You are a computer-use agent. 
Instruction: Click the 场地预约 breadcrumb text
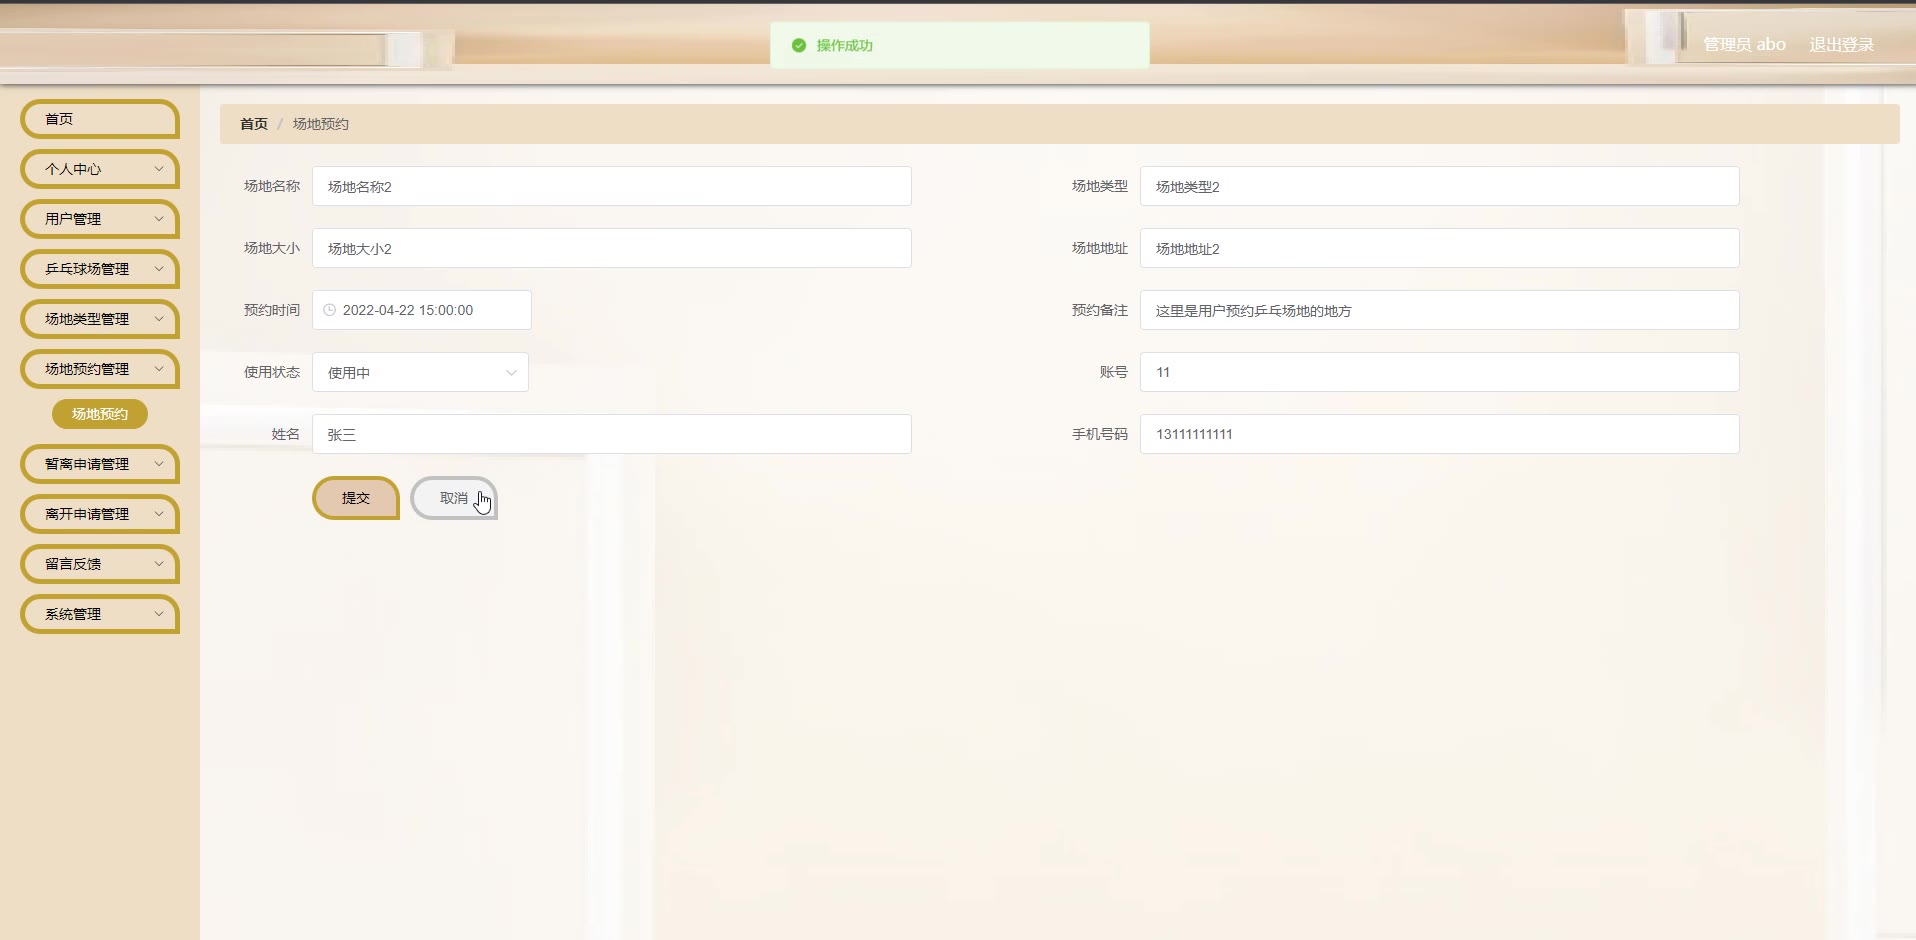321,124
